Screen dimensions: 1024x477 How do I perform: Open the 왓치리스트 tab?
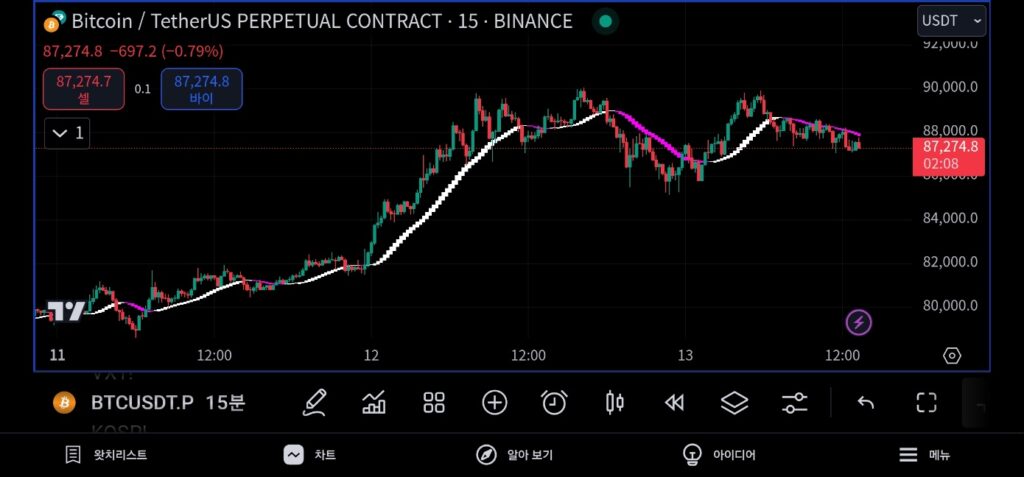coord(106,455)
